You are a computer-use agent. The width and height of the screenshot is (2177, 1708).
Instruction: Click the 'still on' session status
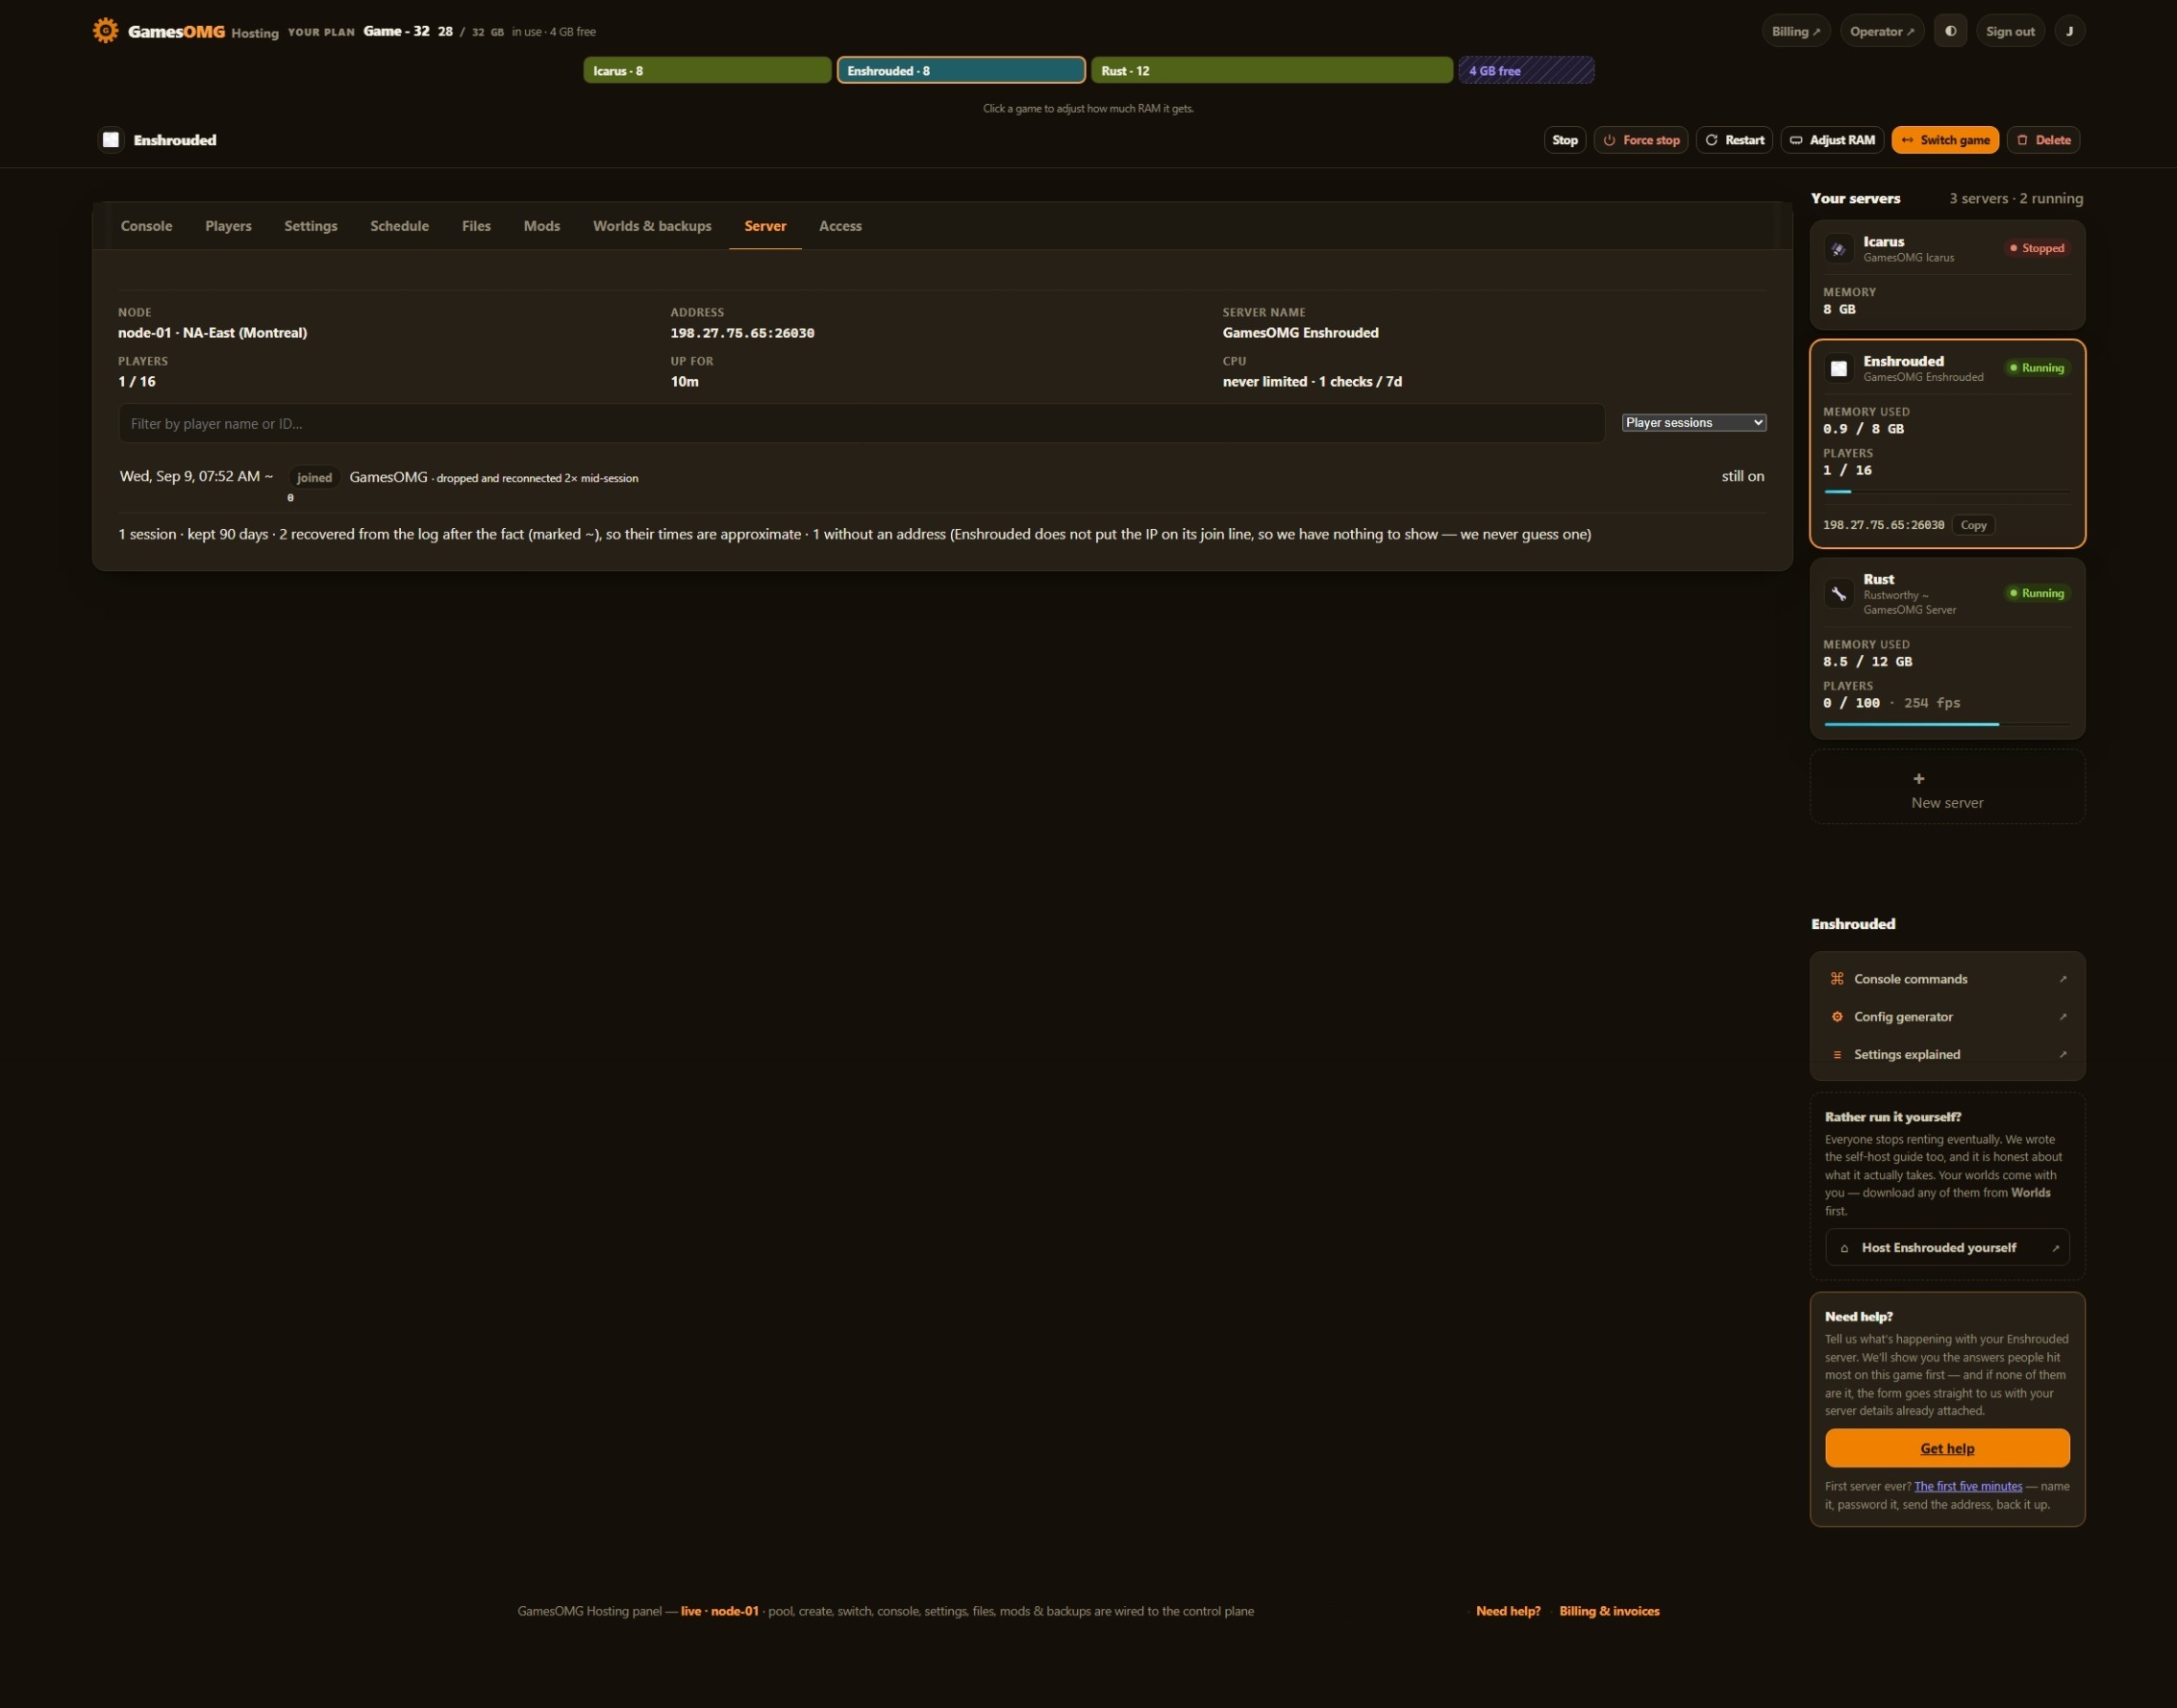tap(1742, 477)
